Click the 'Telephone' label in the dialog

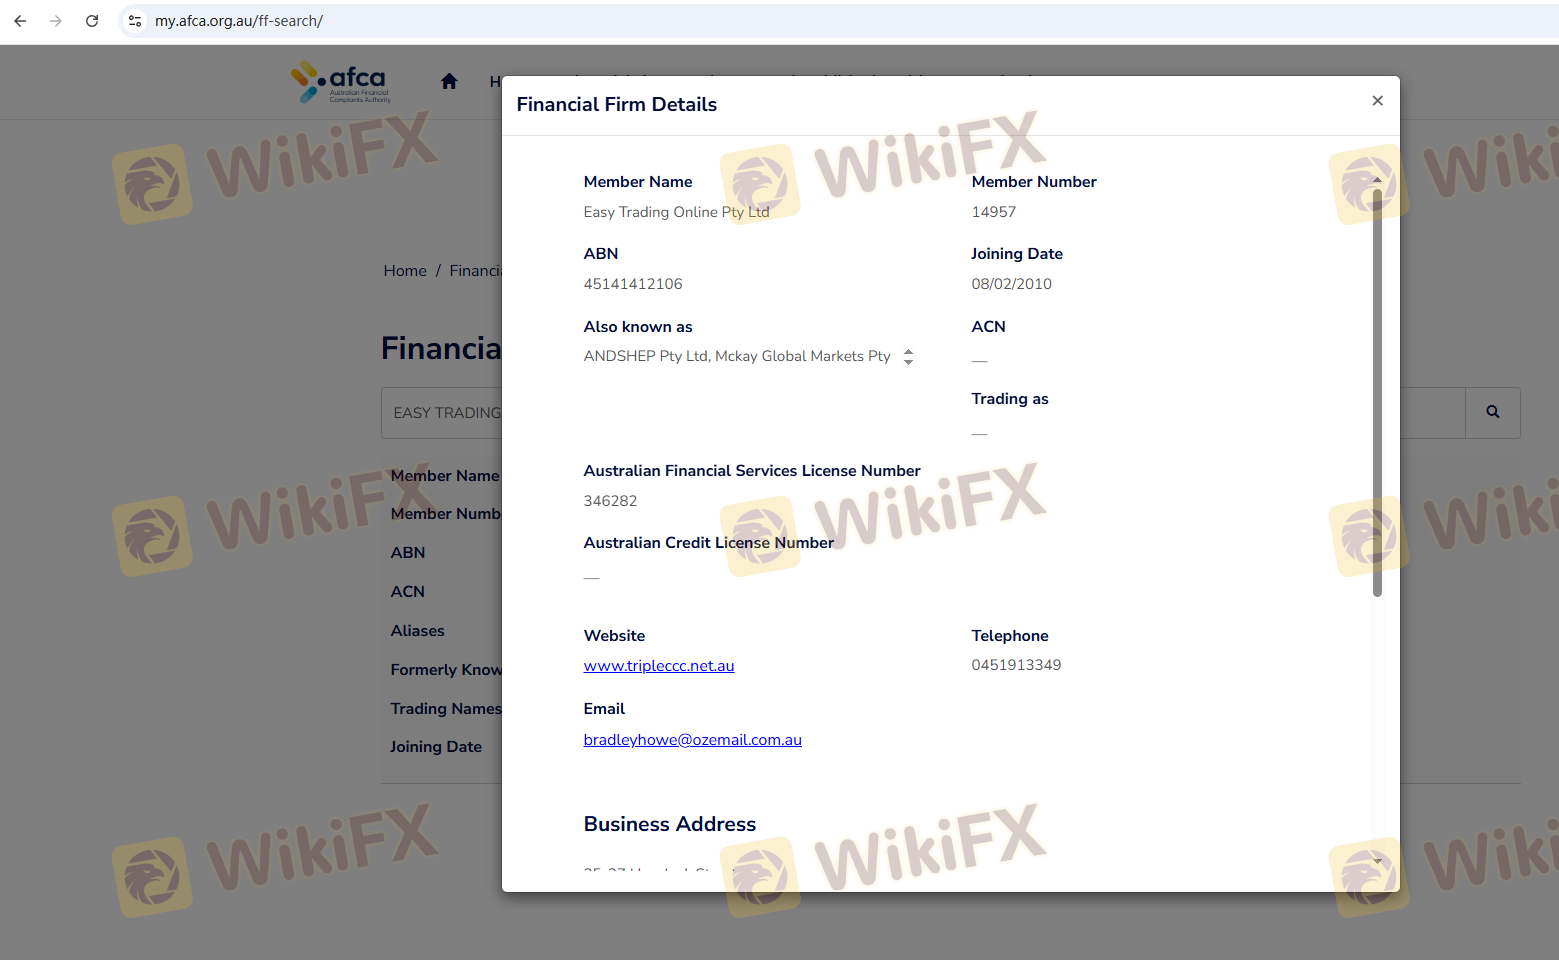(1010, 636)
